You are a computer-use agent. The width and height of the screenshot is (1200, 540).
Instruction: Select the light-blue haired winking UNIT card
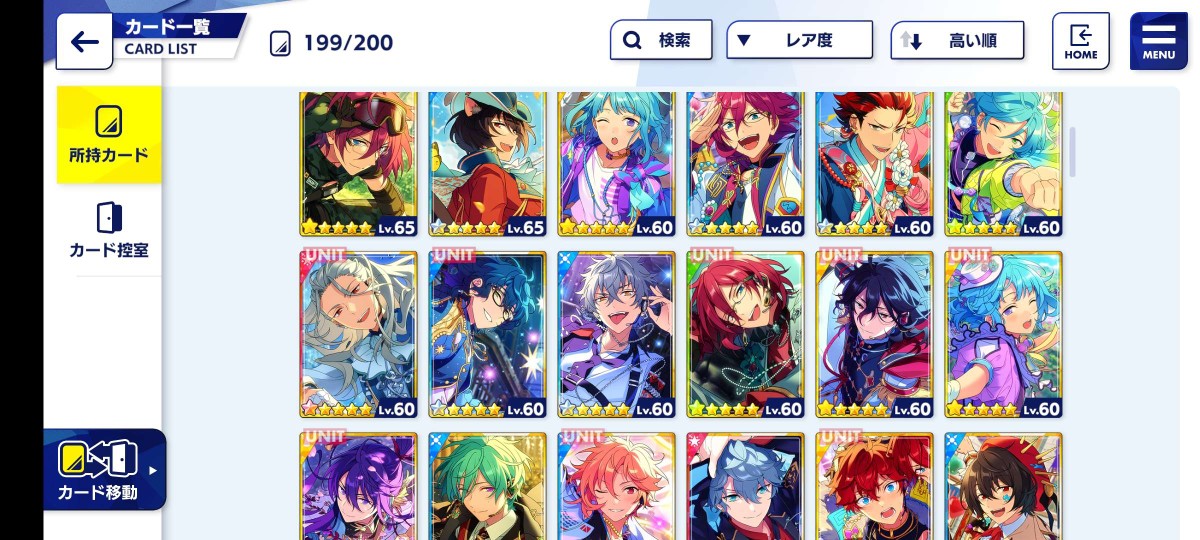[x=1003, y=334]
